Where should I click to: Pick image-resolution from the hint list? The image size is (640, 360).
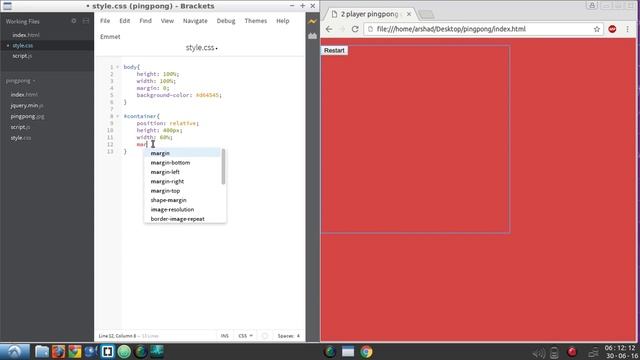coord(182,209)
